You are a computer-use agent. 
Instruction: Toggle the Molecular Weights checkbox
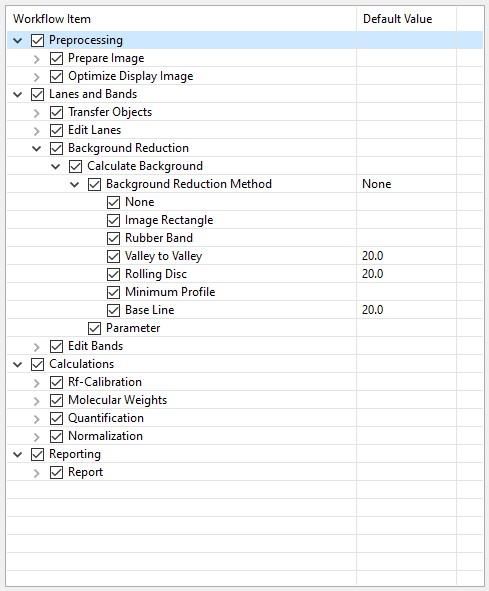coord(56,400)
